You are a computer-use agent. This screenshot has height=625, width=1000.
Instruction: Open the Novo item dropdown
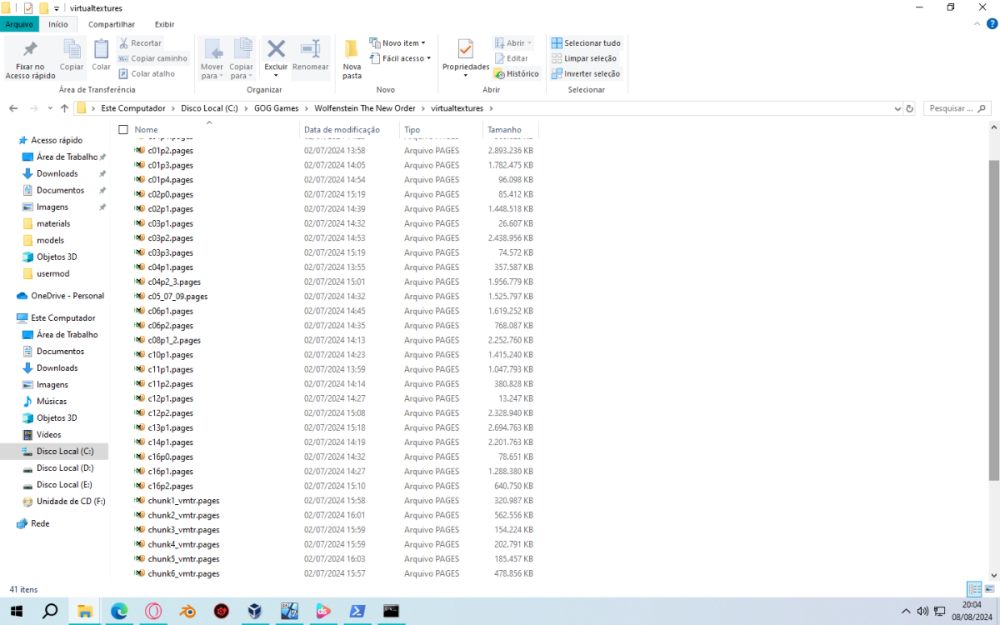[x=398, y=43]
